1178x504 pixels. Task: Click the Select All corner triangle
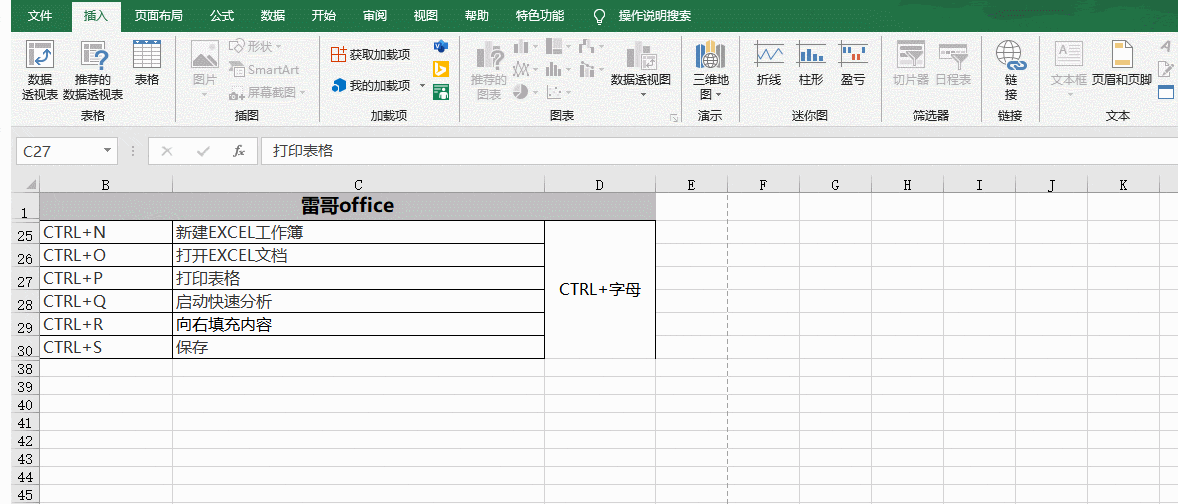pyautogui.click(x=32, y=185)
